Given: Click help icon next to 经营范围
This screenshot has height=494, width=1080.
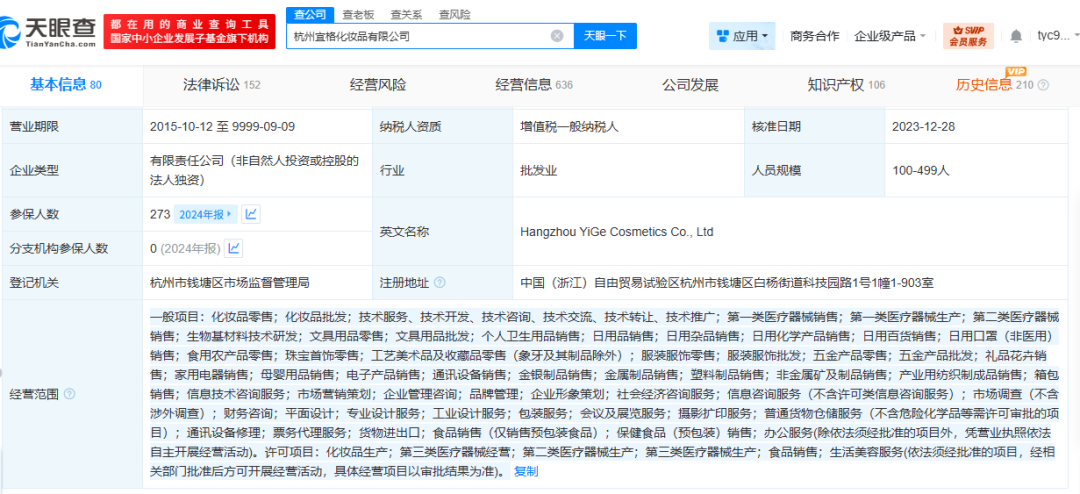Looking at the screenshot, I should pyautogui.click(x=69, y=394).
